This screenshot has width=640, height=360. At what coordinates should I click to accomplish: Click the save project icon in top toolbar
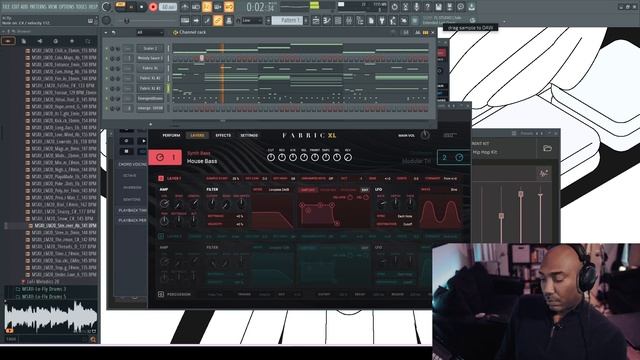(x=438, y=7)
